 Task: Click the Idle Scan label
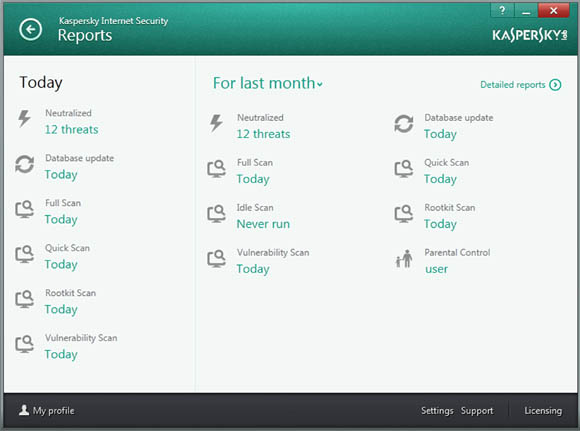coord(255,208)
